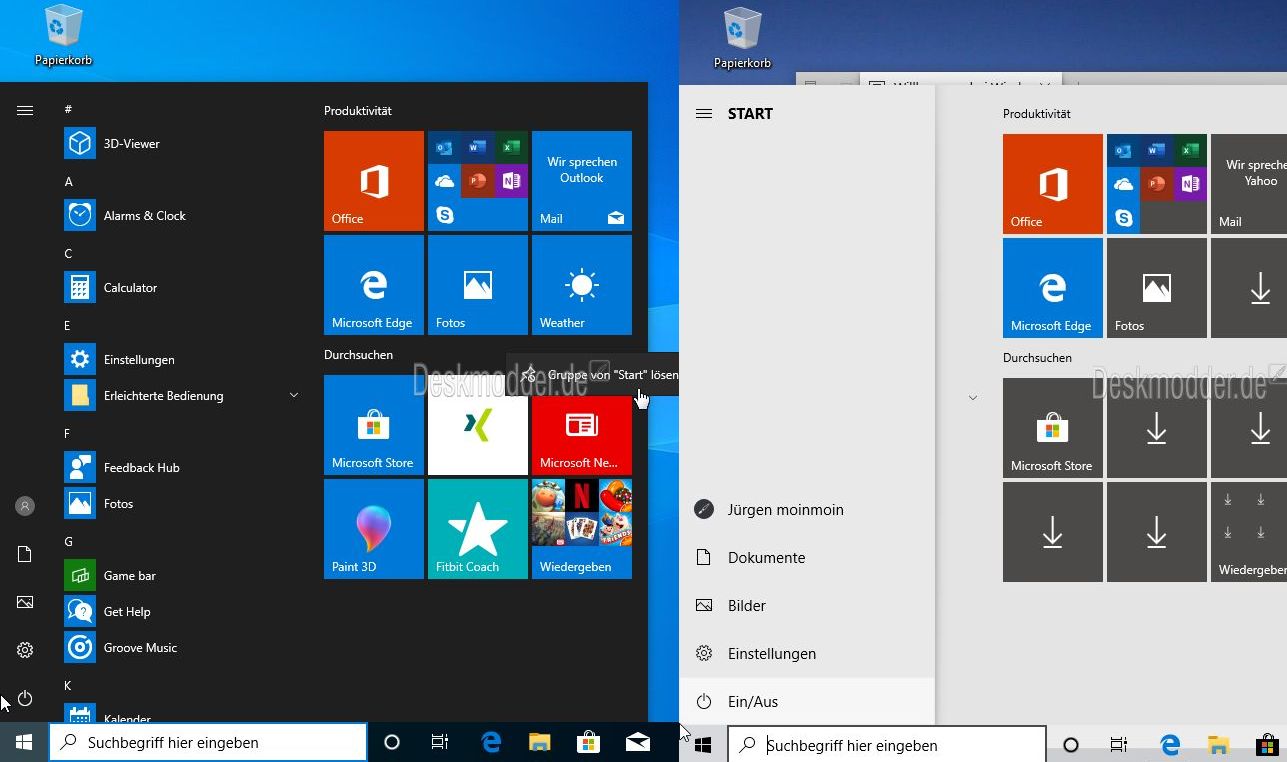Open Task View on left taskbar

[x=439, y=742]
